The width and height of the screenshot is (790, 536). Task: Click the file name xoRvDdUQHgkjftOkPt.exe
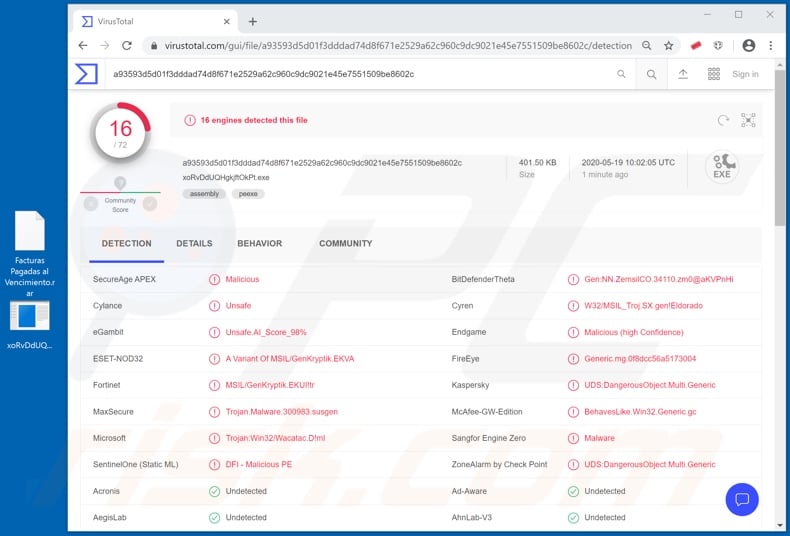tap(226, 177)
